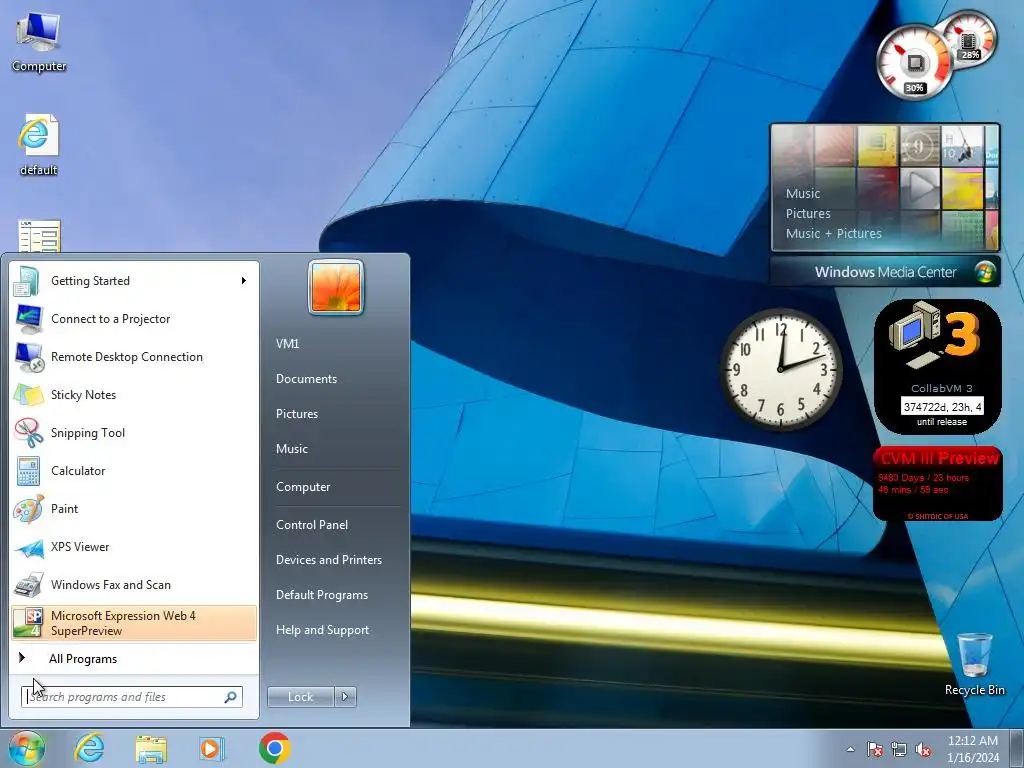Click the Windows Fax and Scan icon
Viewport: 1024px width, 768px height.
click(28, 584)
